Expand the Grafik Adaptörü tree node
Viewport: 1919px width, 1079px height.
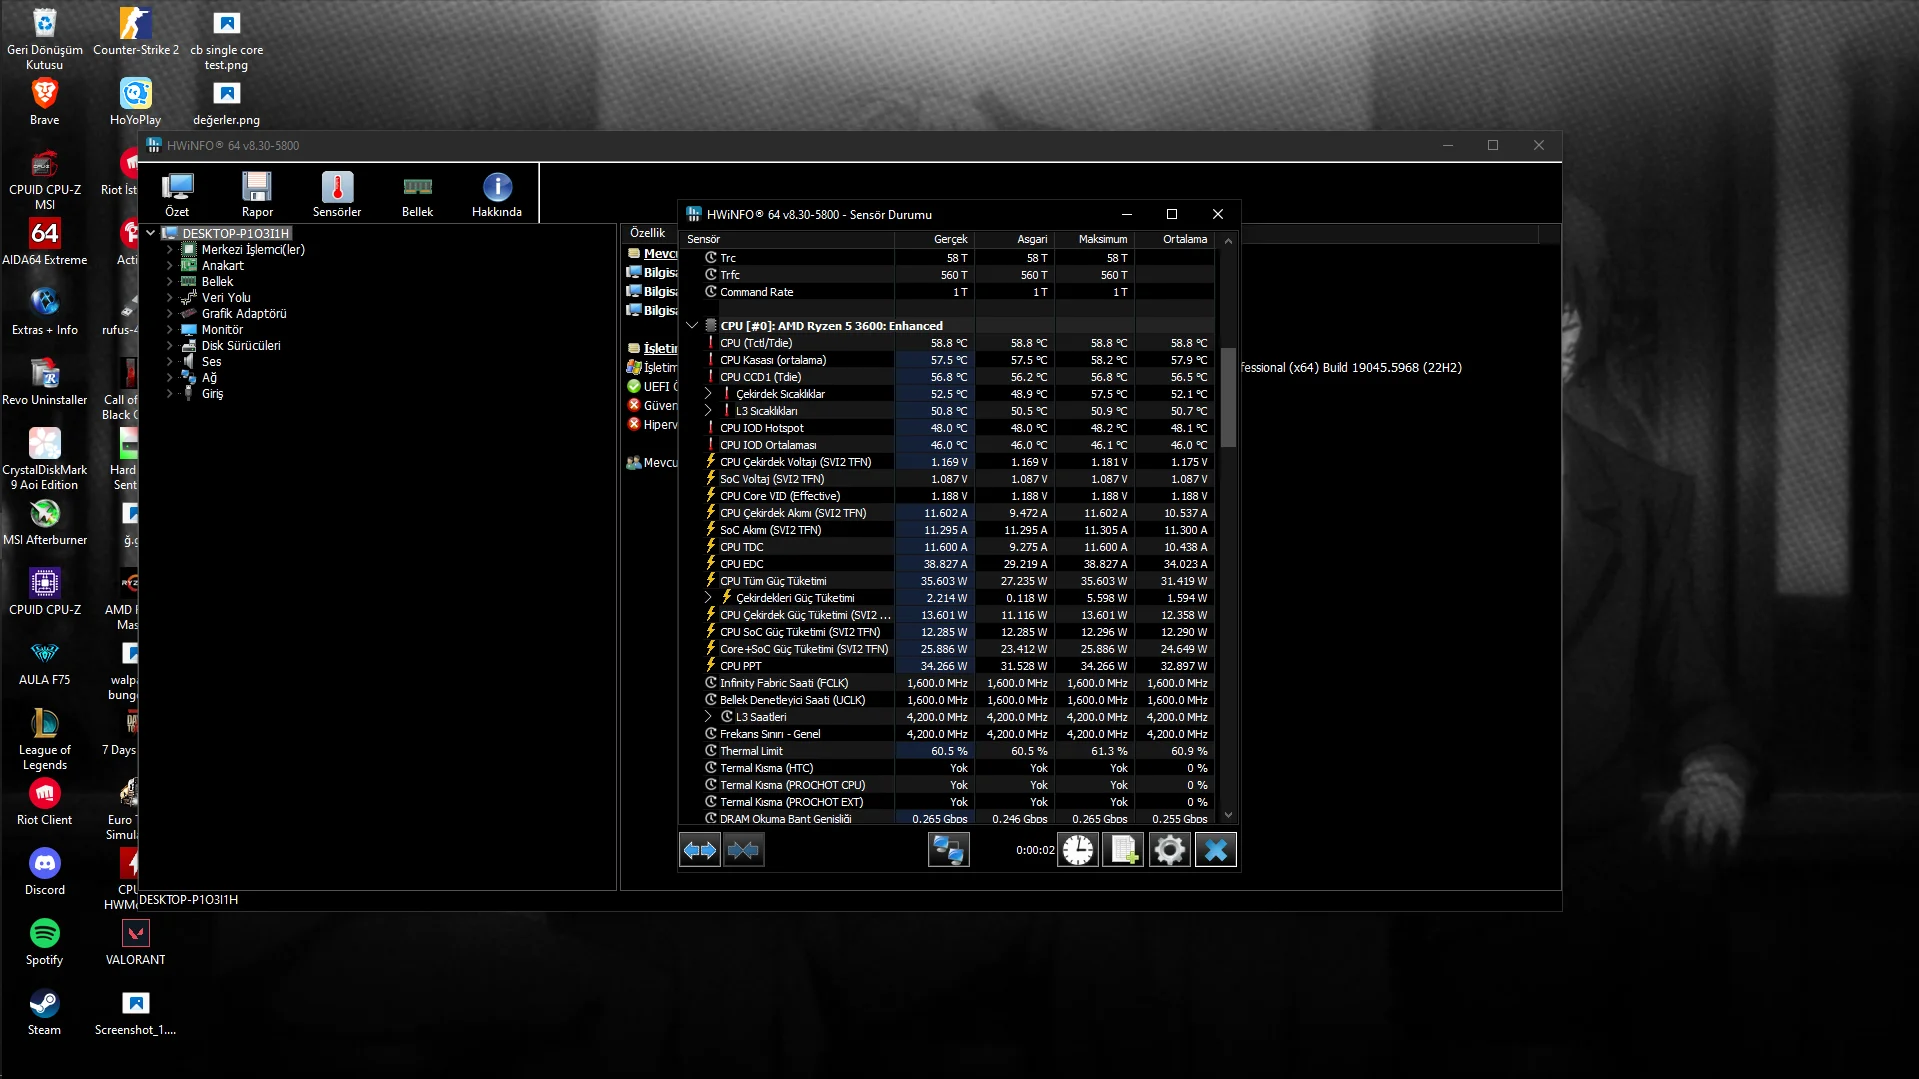click(170, 314)
